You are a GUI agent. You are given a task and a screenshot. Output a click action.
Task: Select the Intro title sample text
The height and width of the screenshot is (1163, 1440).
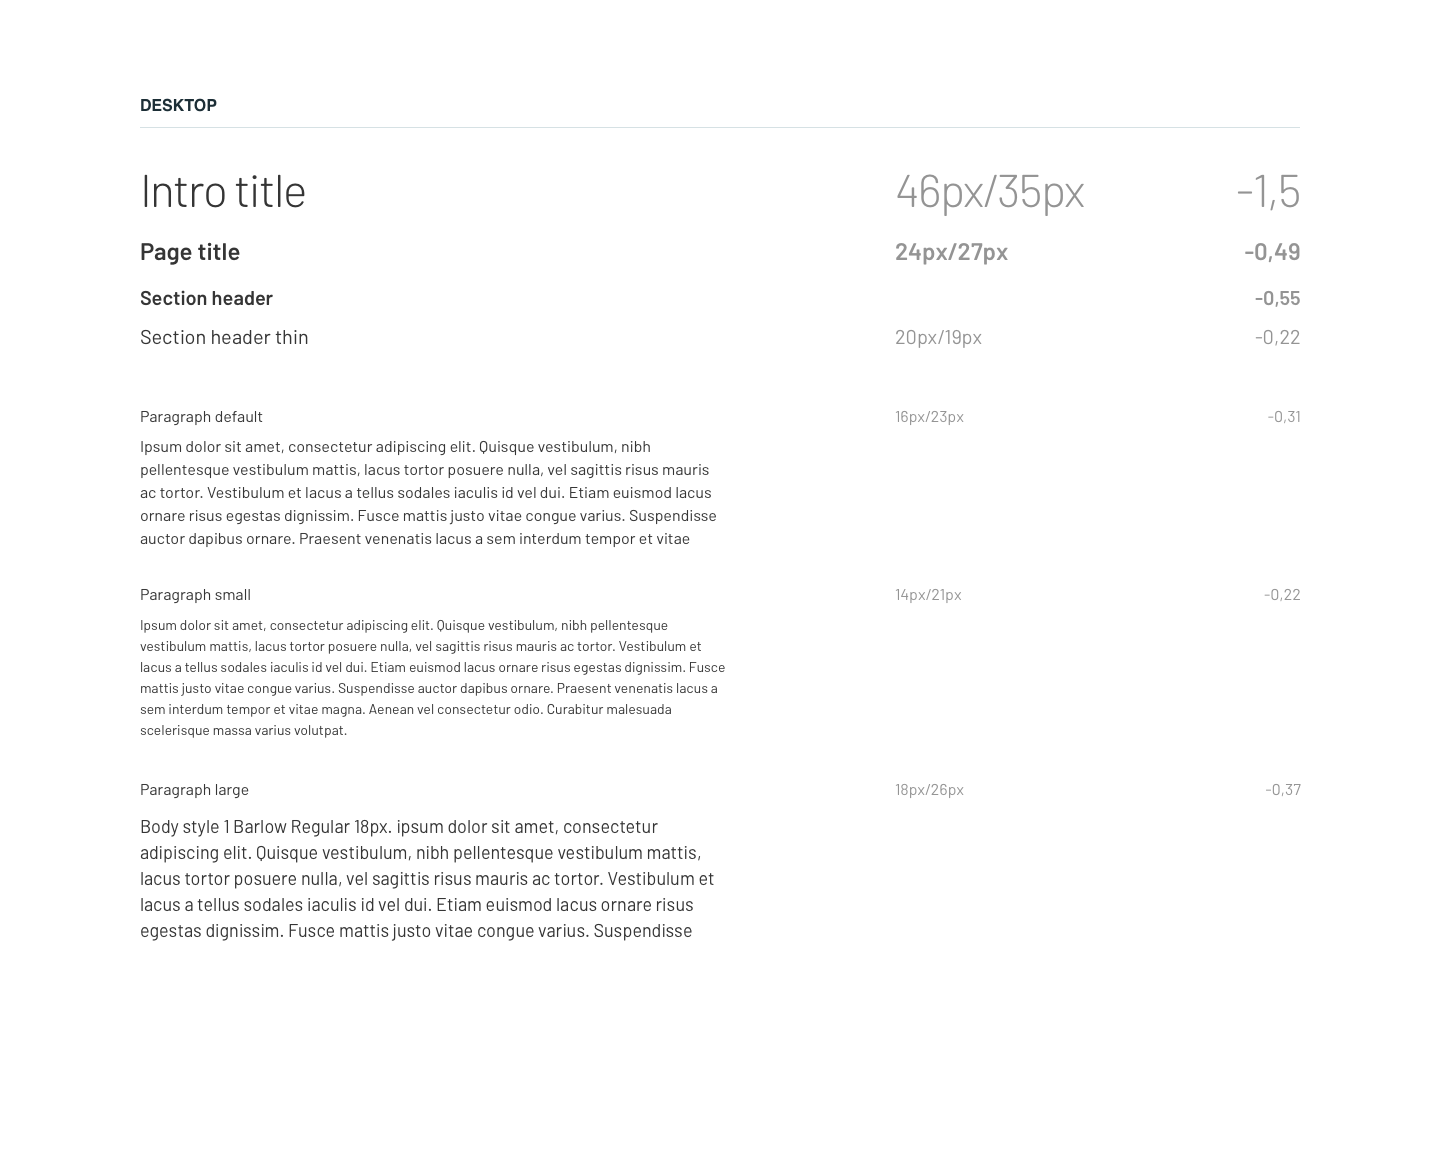pos(223,190)
